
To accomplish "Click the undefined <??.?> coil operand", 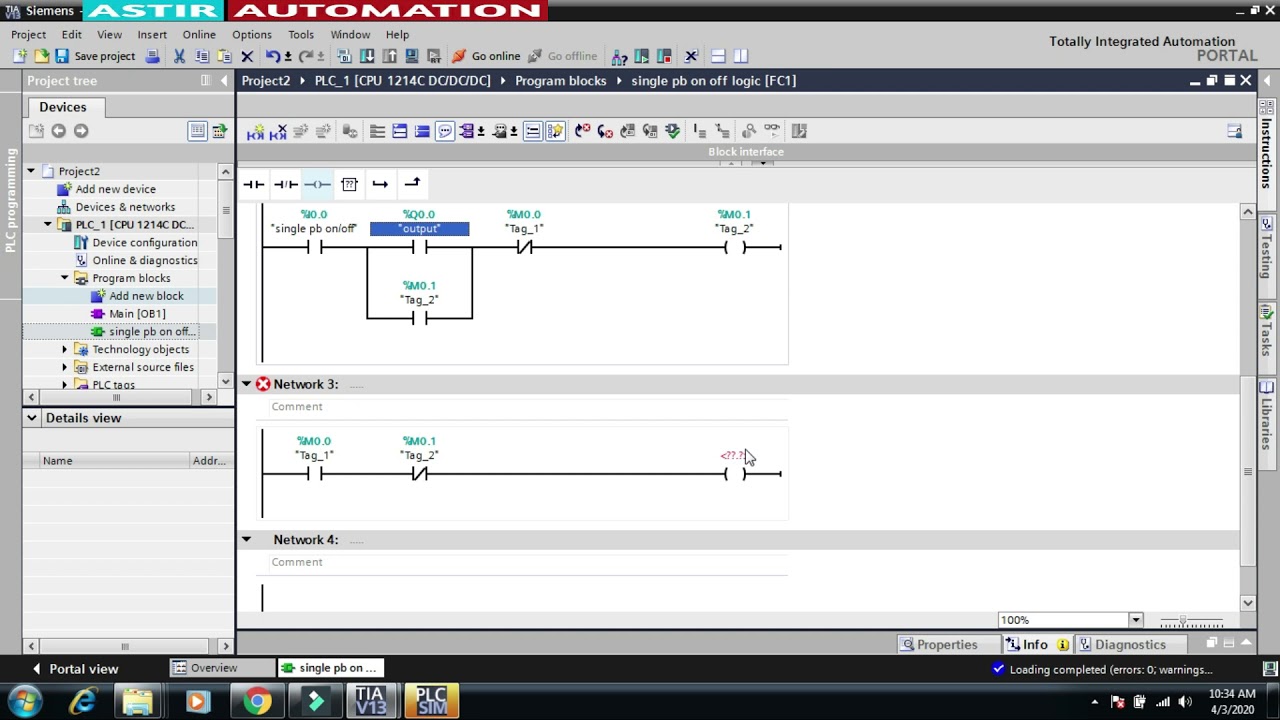I will pyautogui.click(x=733, y=456).
